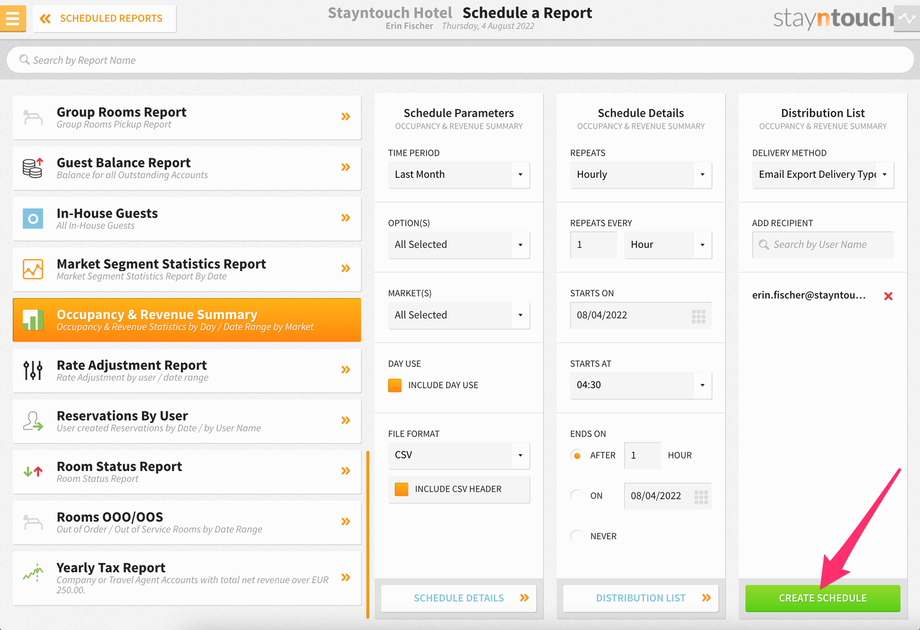Click the Repeats Every number field
Image resolution: width=920 pixels, height=630 pixels.
[593, 245]
